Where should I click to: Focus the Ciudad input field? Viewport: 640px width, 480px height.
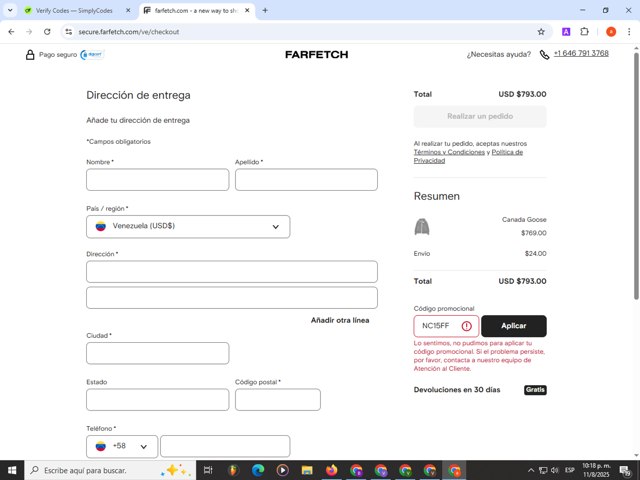coord(158,353)
